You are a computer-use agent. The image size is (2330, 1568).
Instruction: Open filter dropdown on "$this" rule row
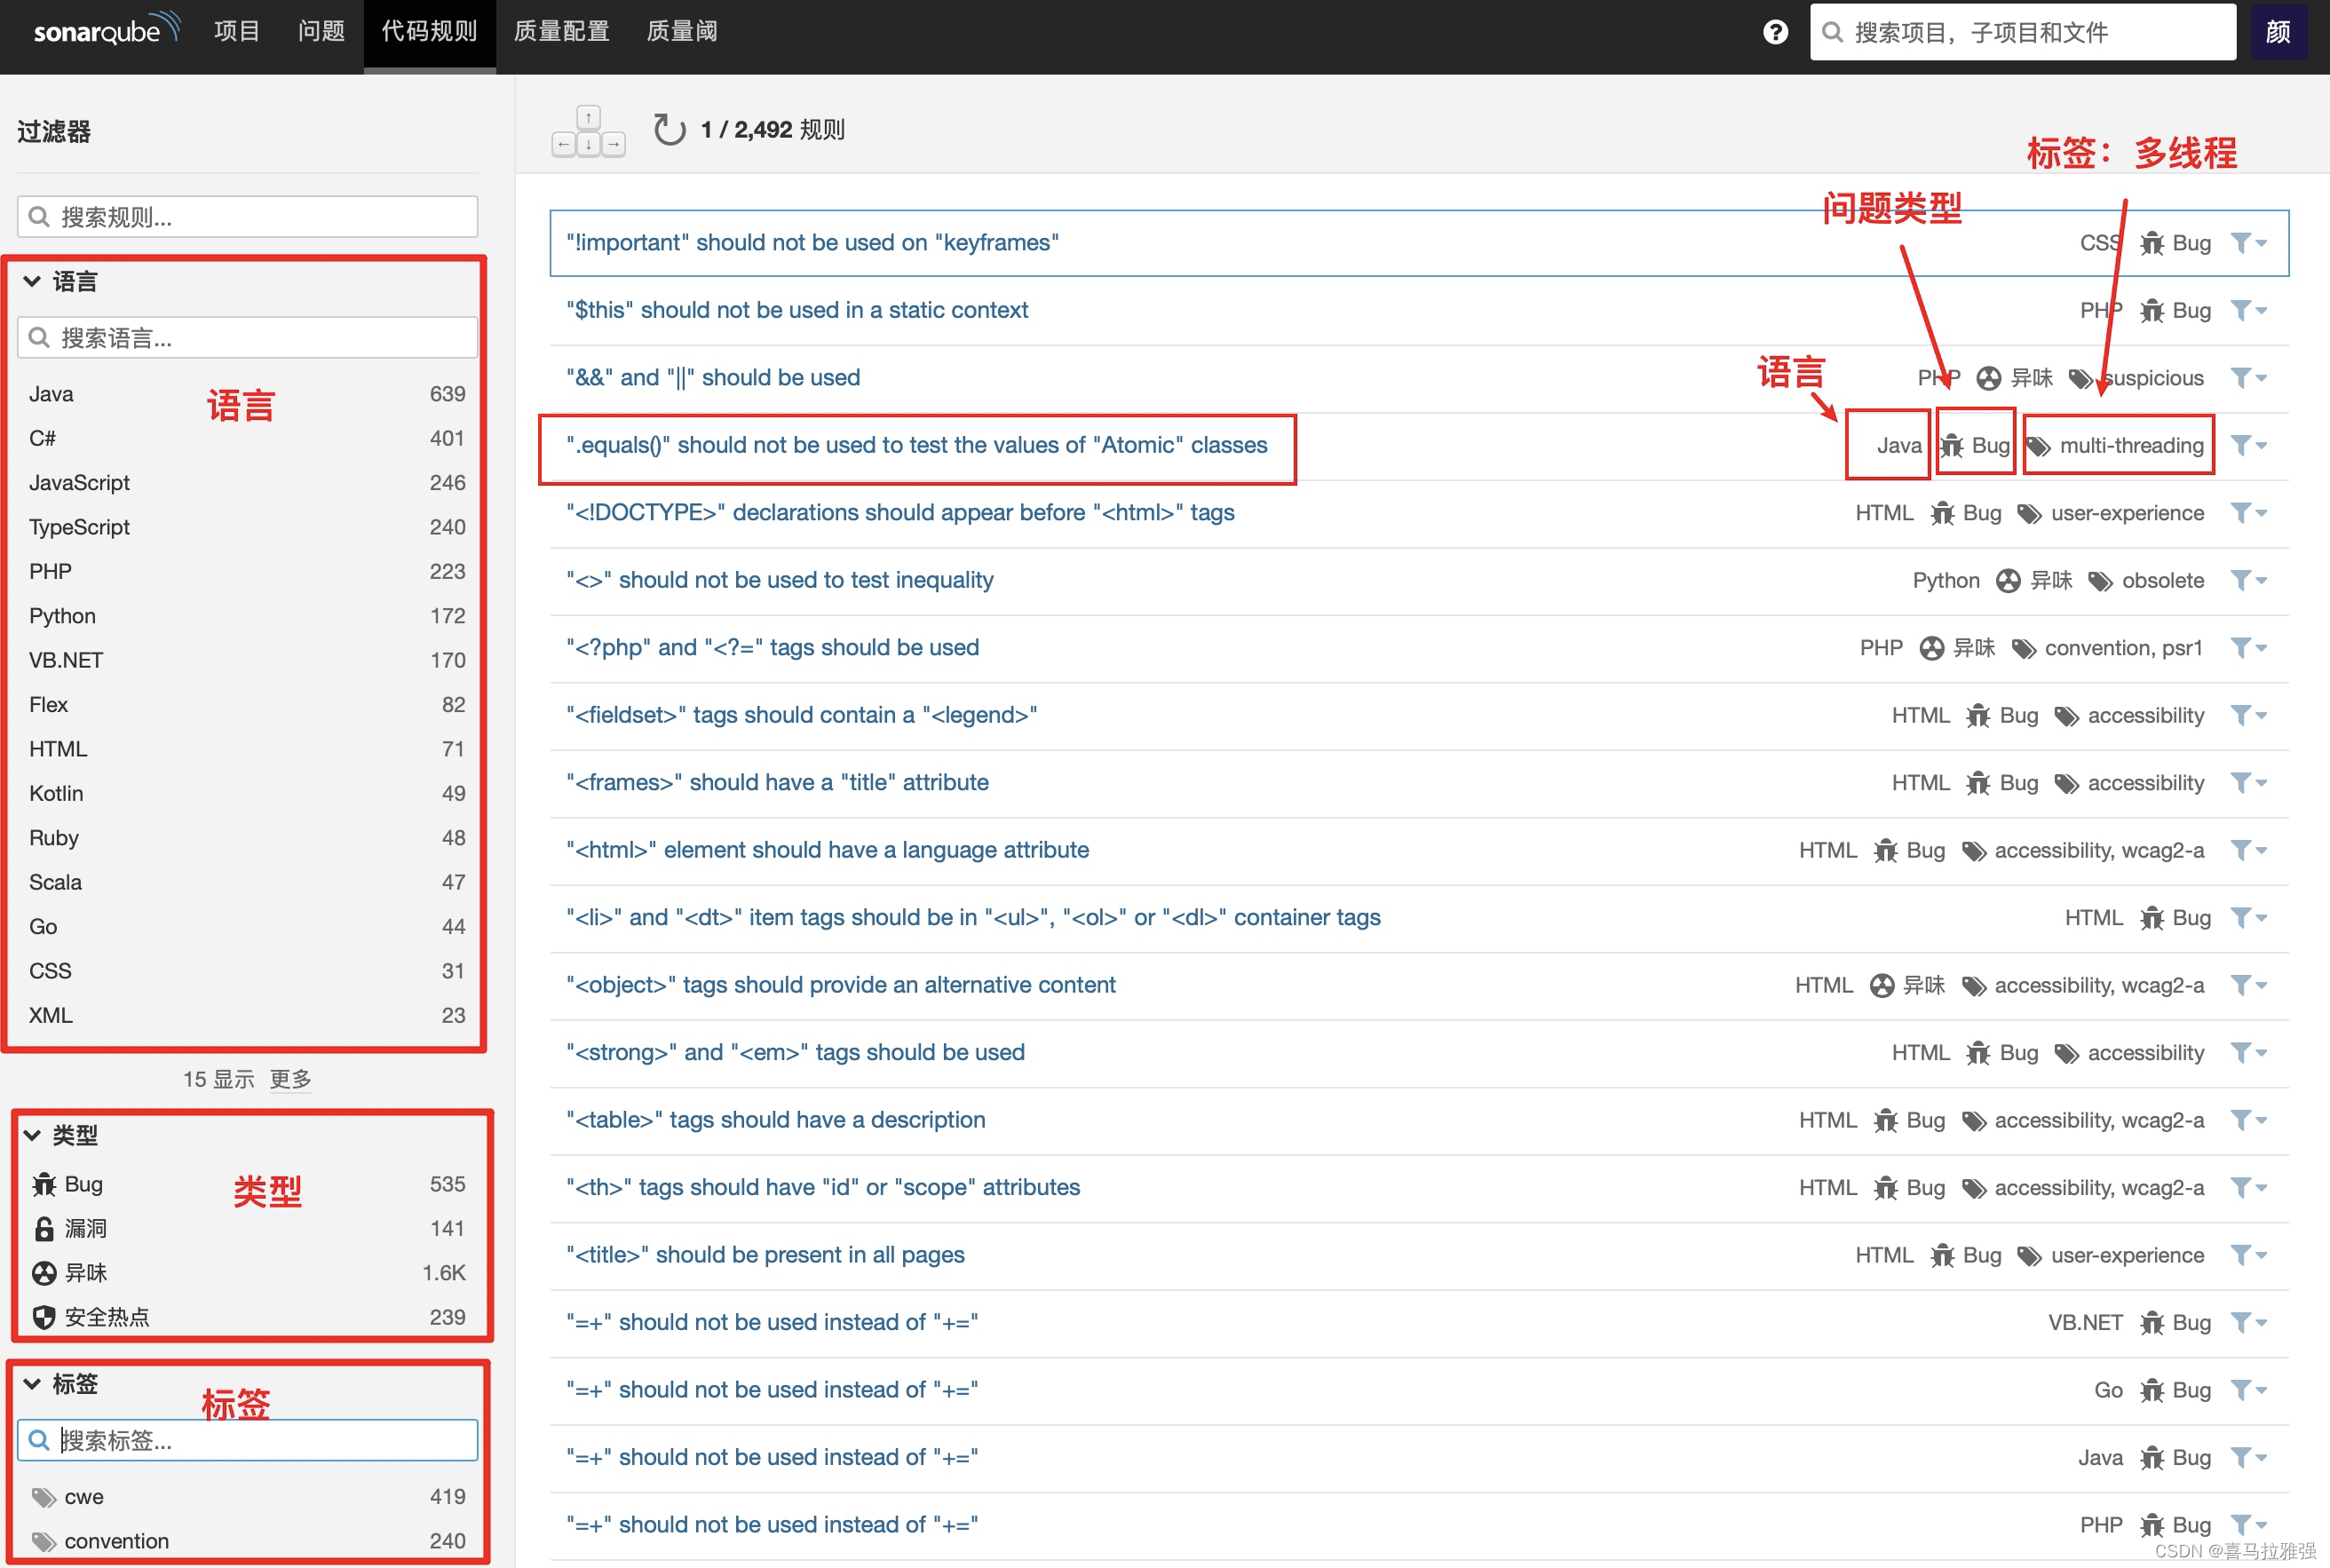coord(2248,310)
